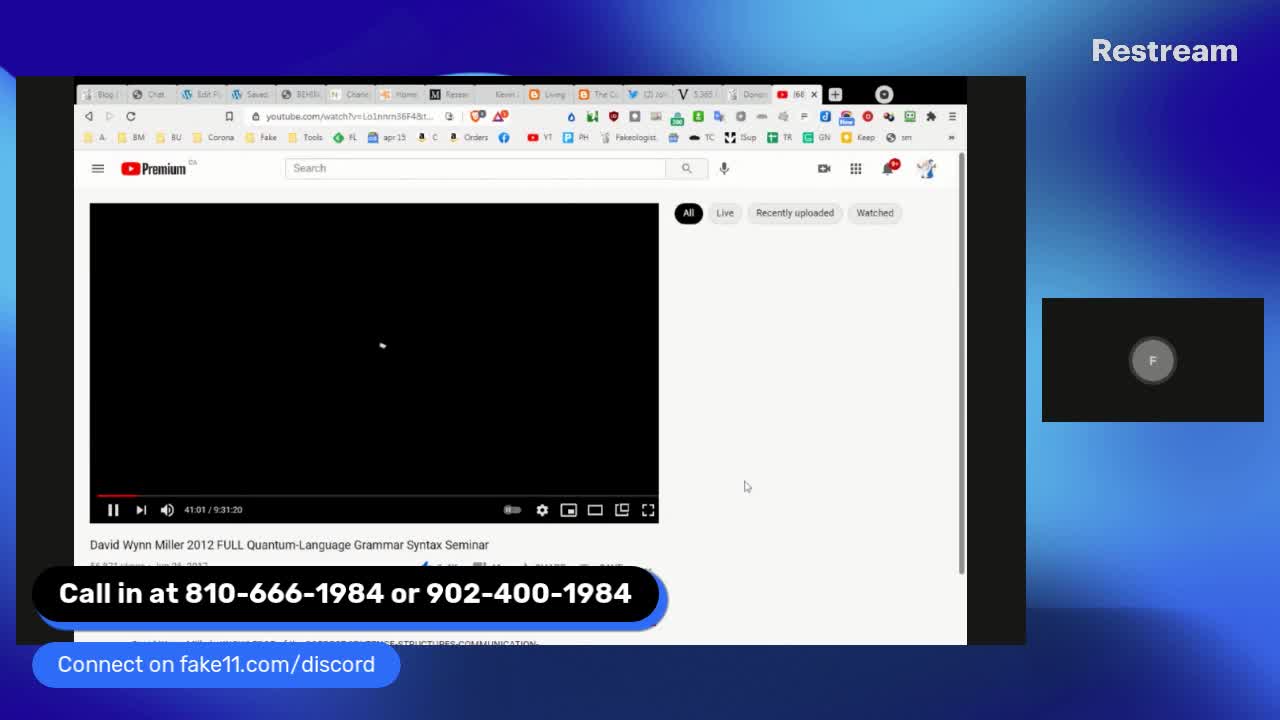Open the YouTube apps grid
Viewport: 1280px width, 720px height.
856,168
